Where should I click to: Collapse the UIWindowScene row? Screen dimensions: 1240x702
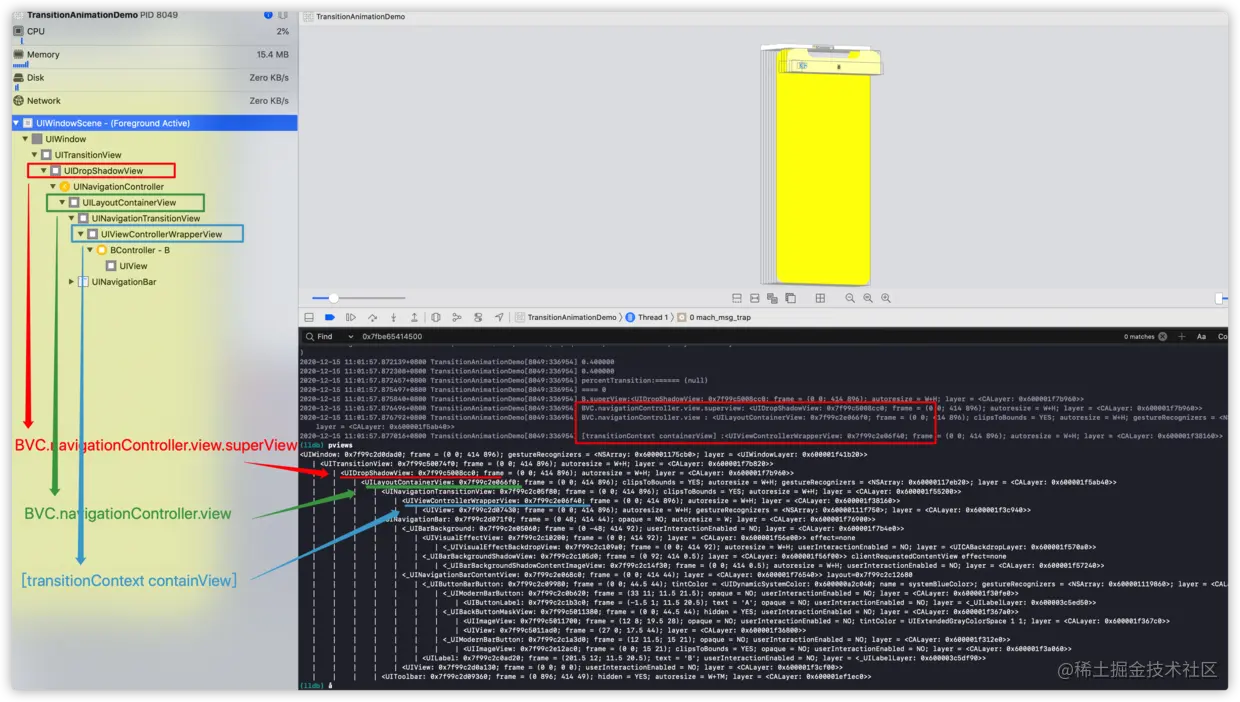point(17,123)
